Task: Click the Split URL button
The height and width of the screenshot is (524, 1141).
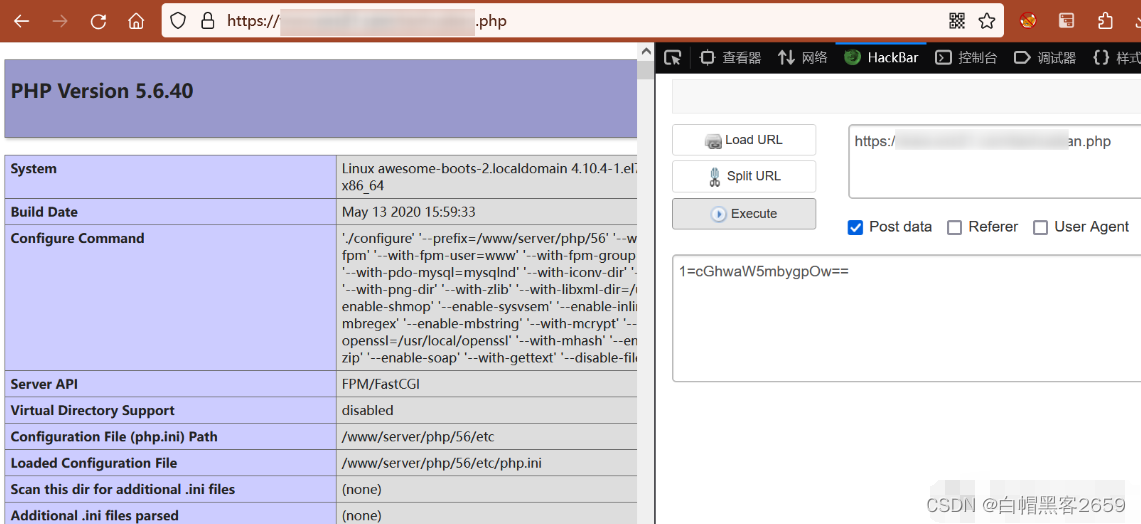Action: (744, 176)
